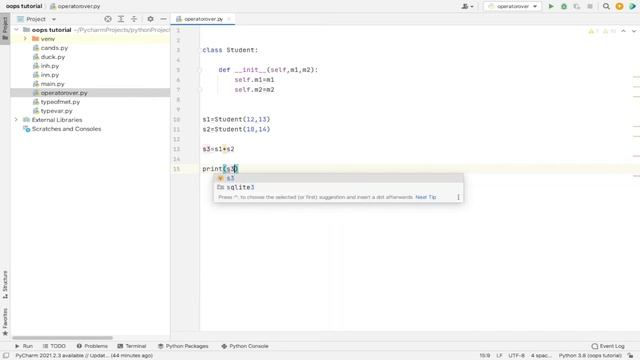Click the lock icon in status bar
The image size is (640, 360).
click(631, 356)
